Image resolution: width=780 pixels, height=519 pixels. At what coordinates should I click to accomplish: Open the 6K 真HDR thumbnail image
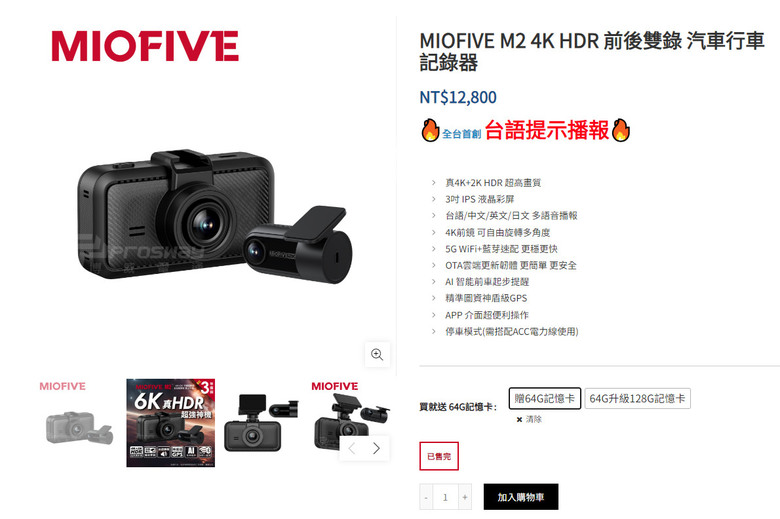click(x=171, y=423)
